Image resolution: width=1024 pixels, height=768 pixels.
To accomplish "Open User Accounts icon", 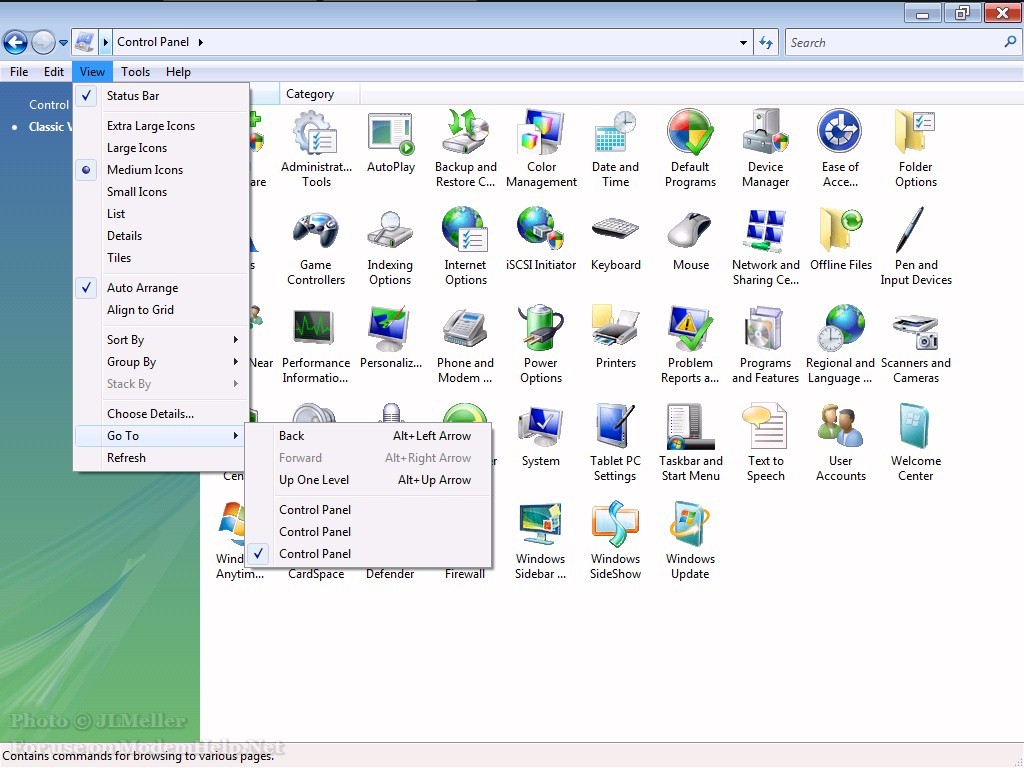I will (x=840, y=442).
